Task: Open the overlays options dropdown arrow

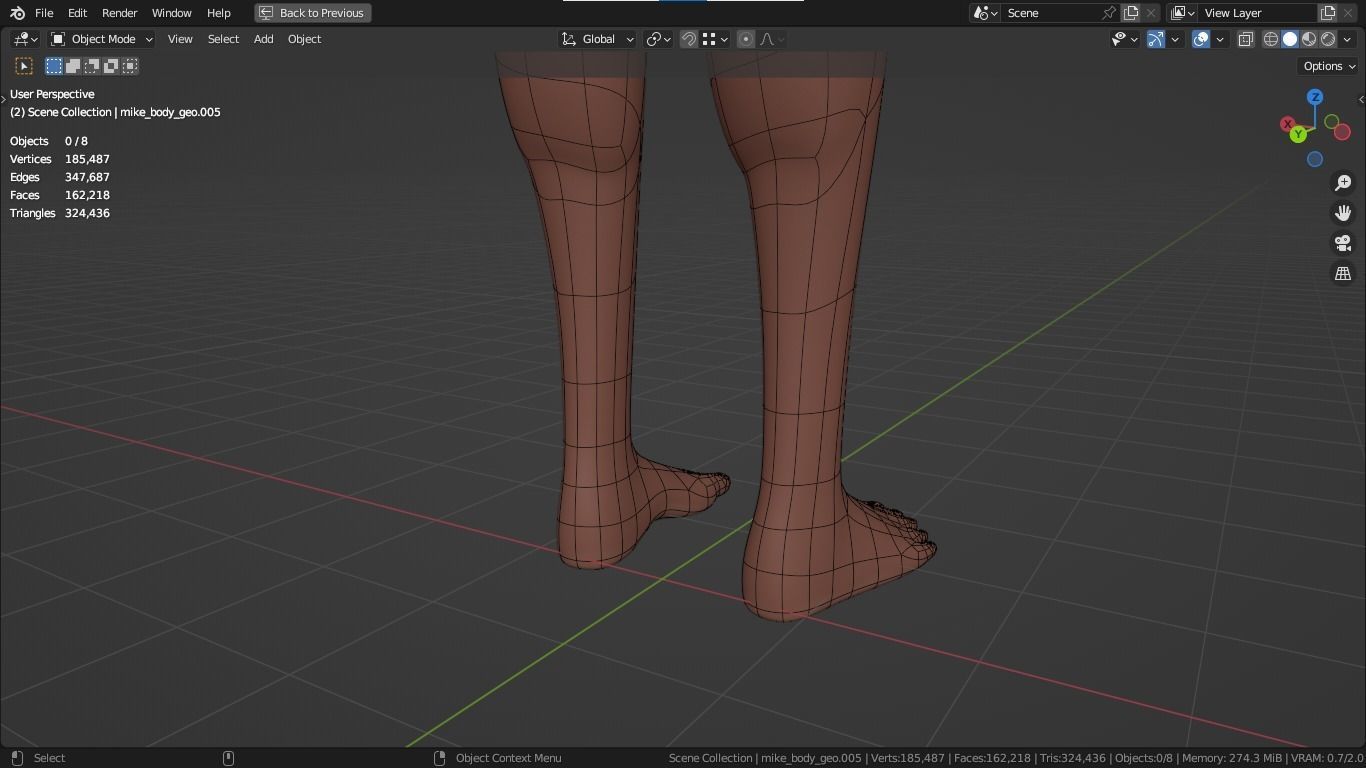Action: 1220,39
